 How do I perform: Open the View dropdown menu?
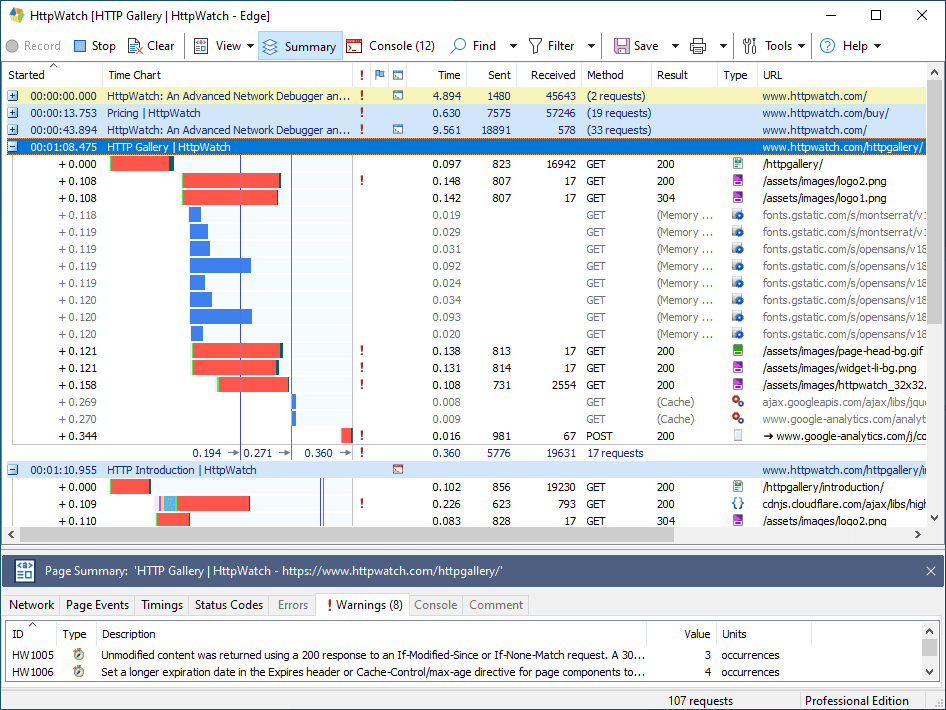[x=223, y=46]
